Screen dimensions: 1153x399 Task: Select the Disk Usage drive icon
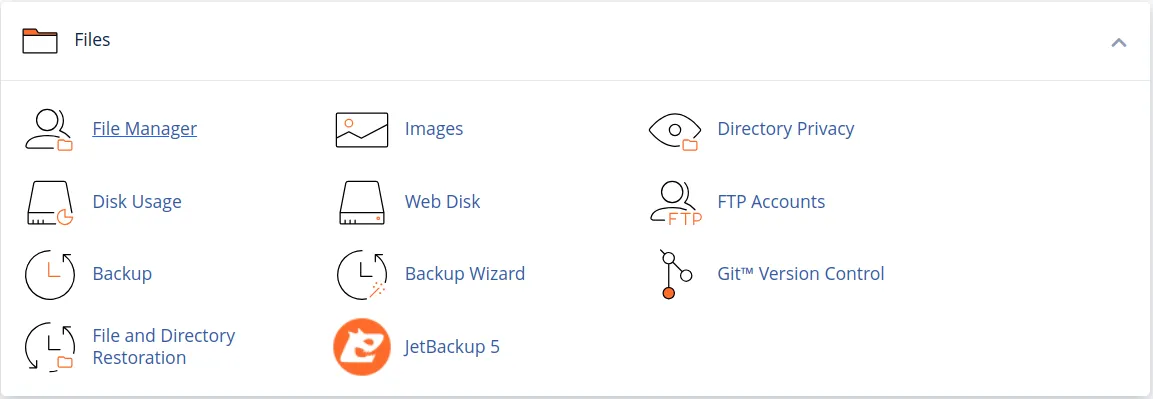pyautogui.click(x=49, y=202)
